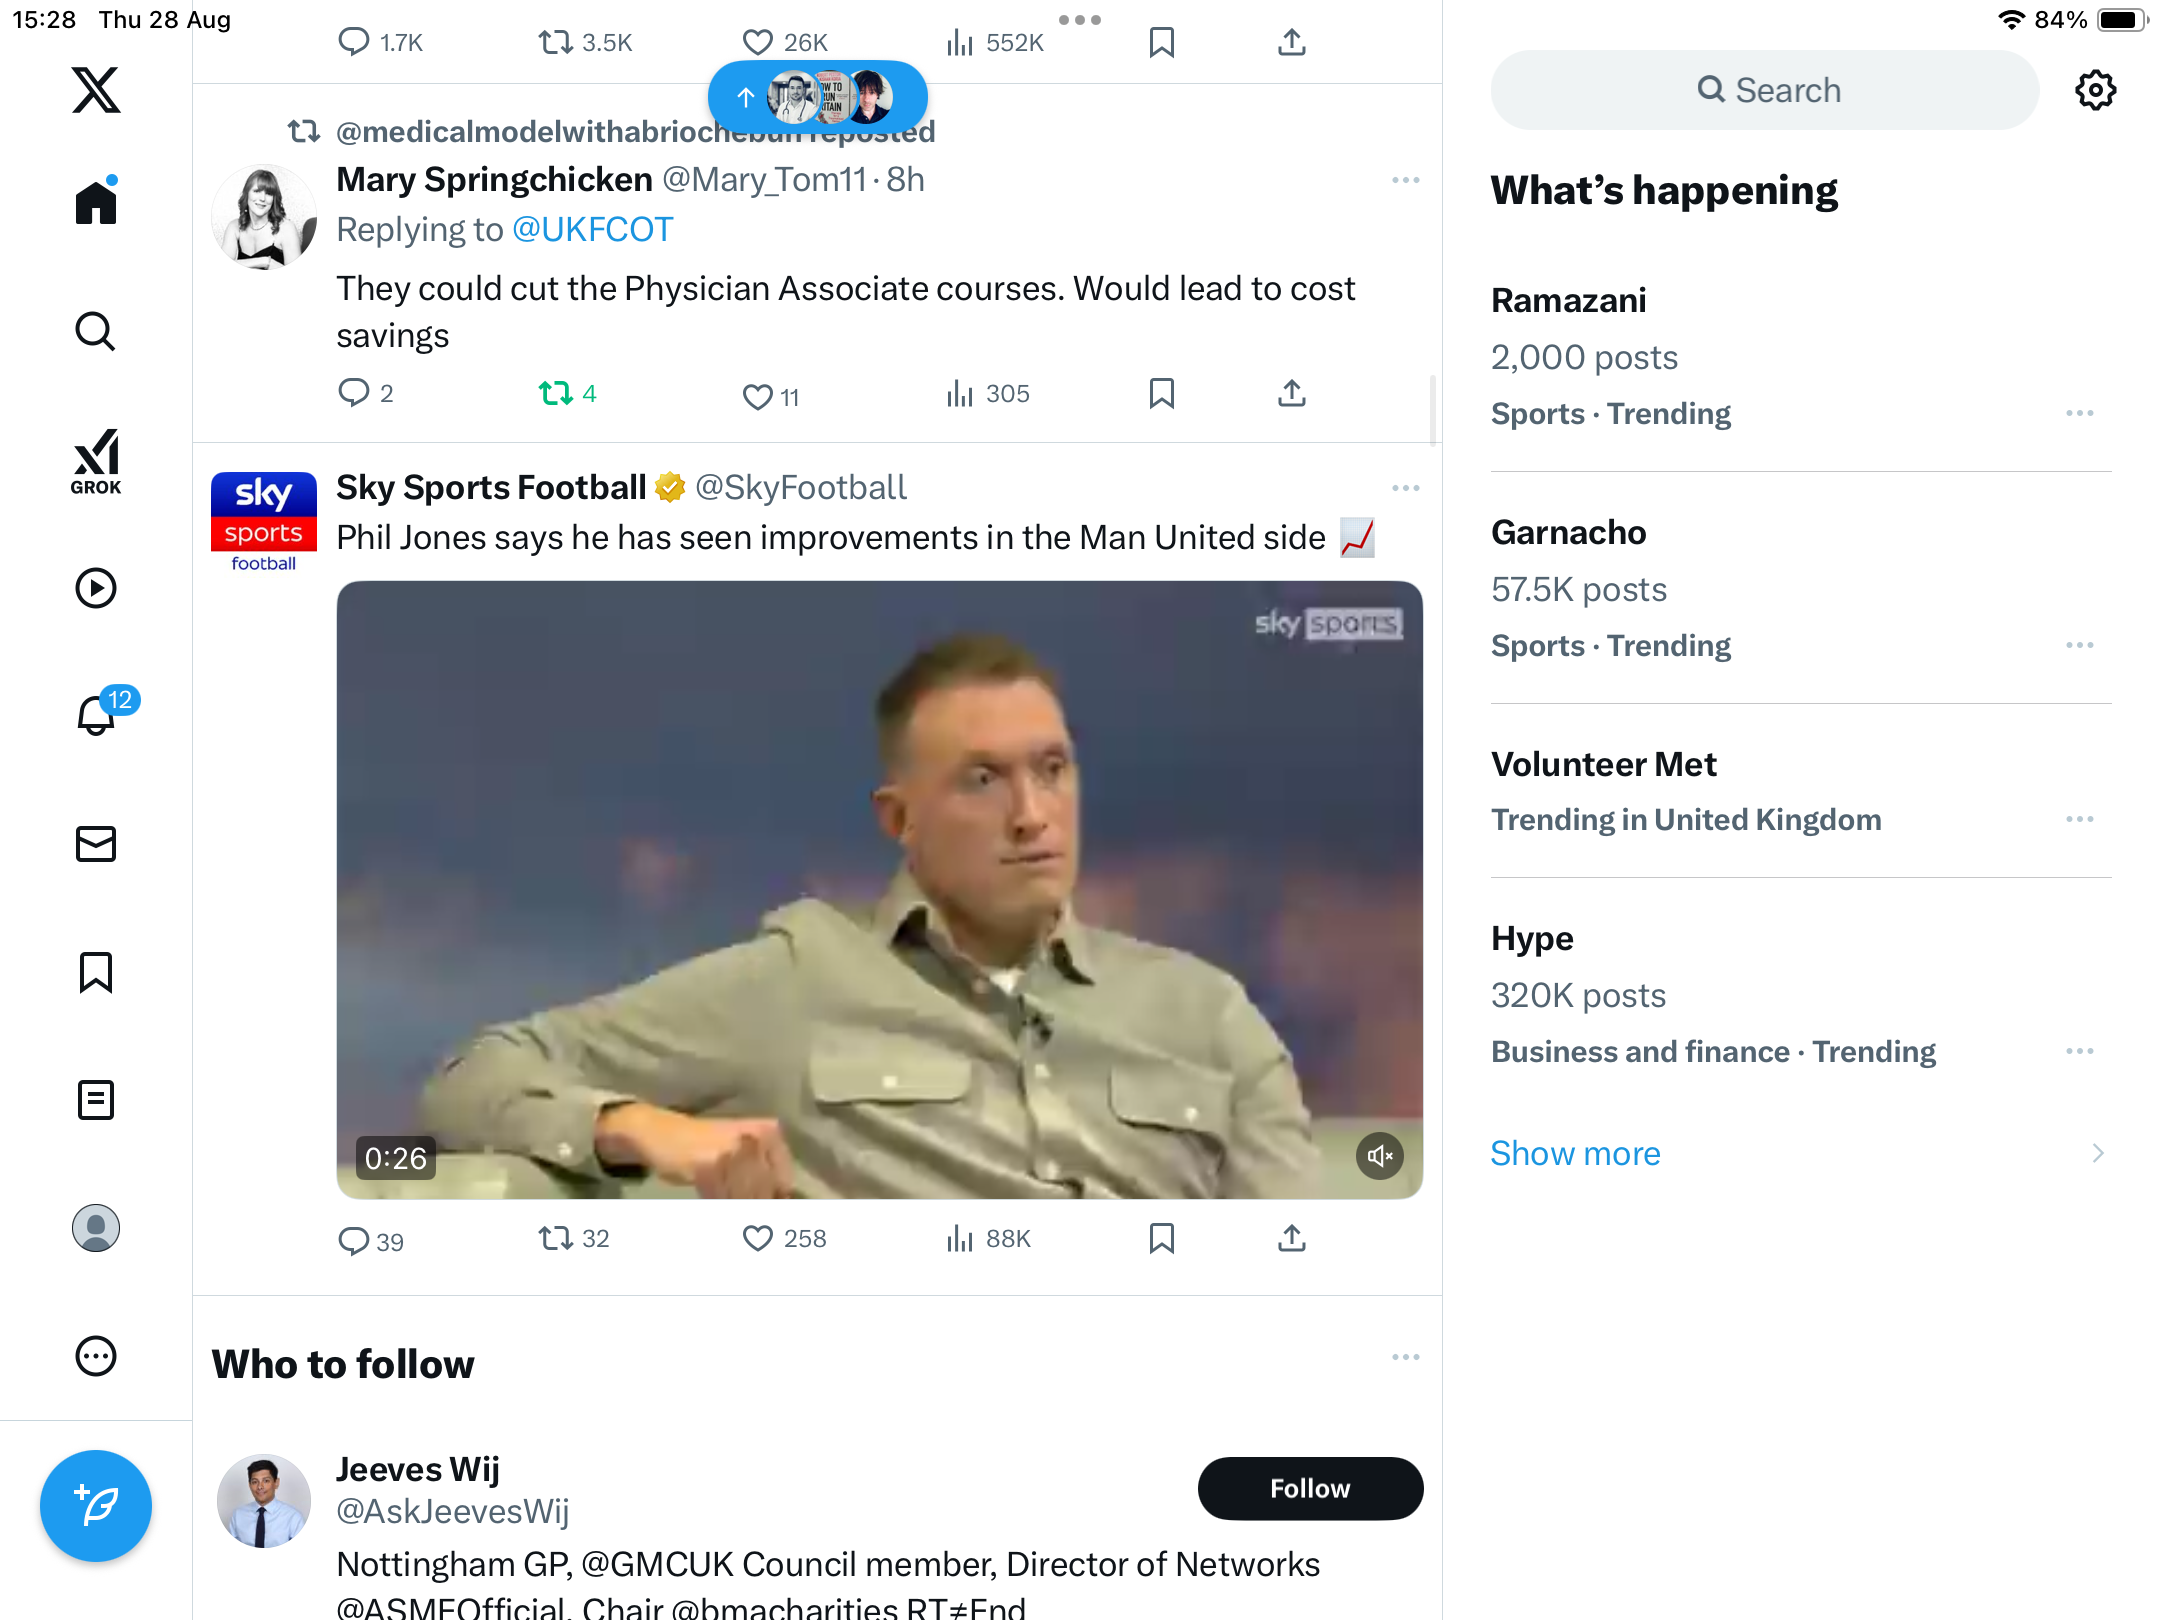
Task: Follow Jeeves Wij
Action: coord(1310,1488)
